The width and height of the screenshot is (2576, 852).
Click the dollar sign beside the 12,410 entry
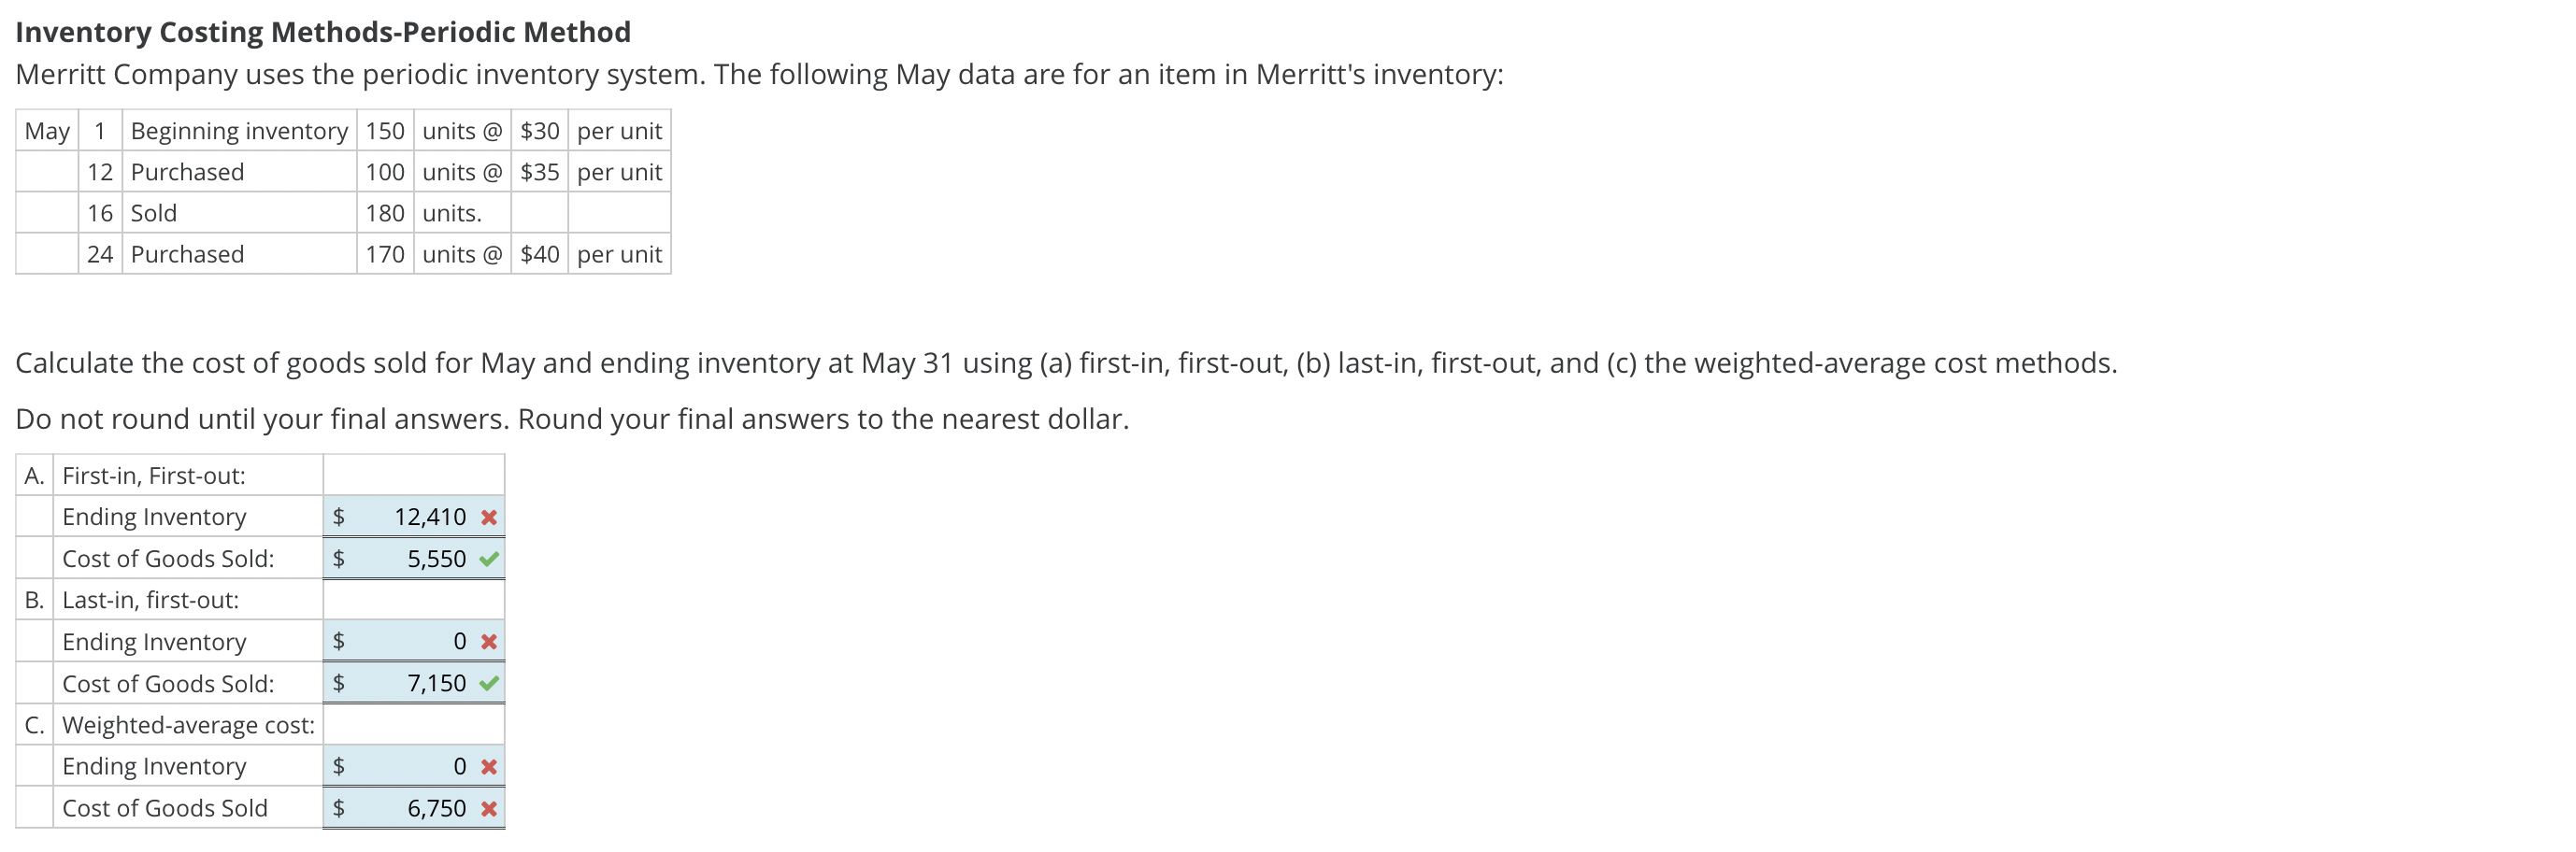(x=340, y=516)
